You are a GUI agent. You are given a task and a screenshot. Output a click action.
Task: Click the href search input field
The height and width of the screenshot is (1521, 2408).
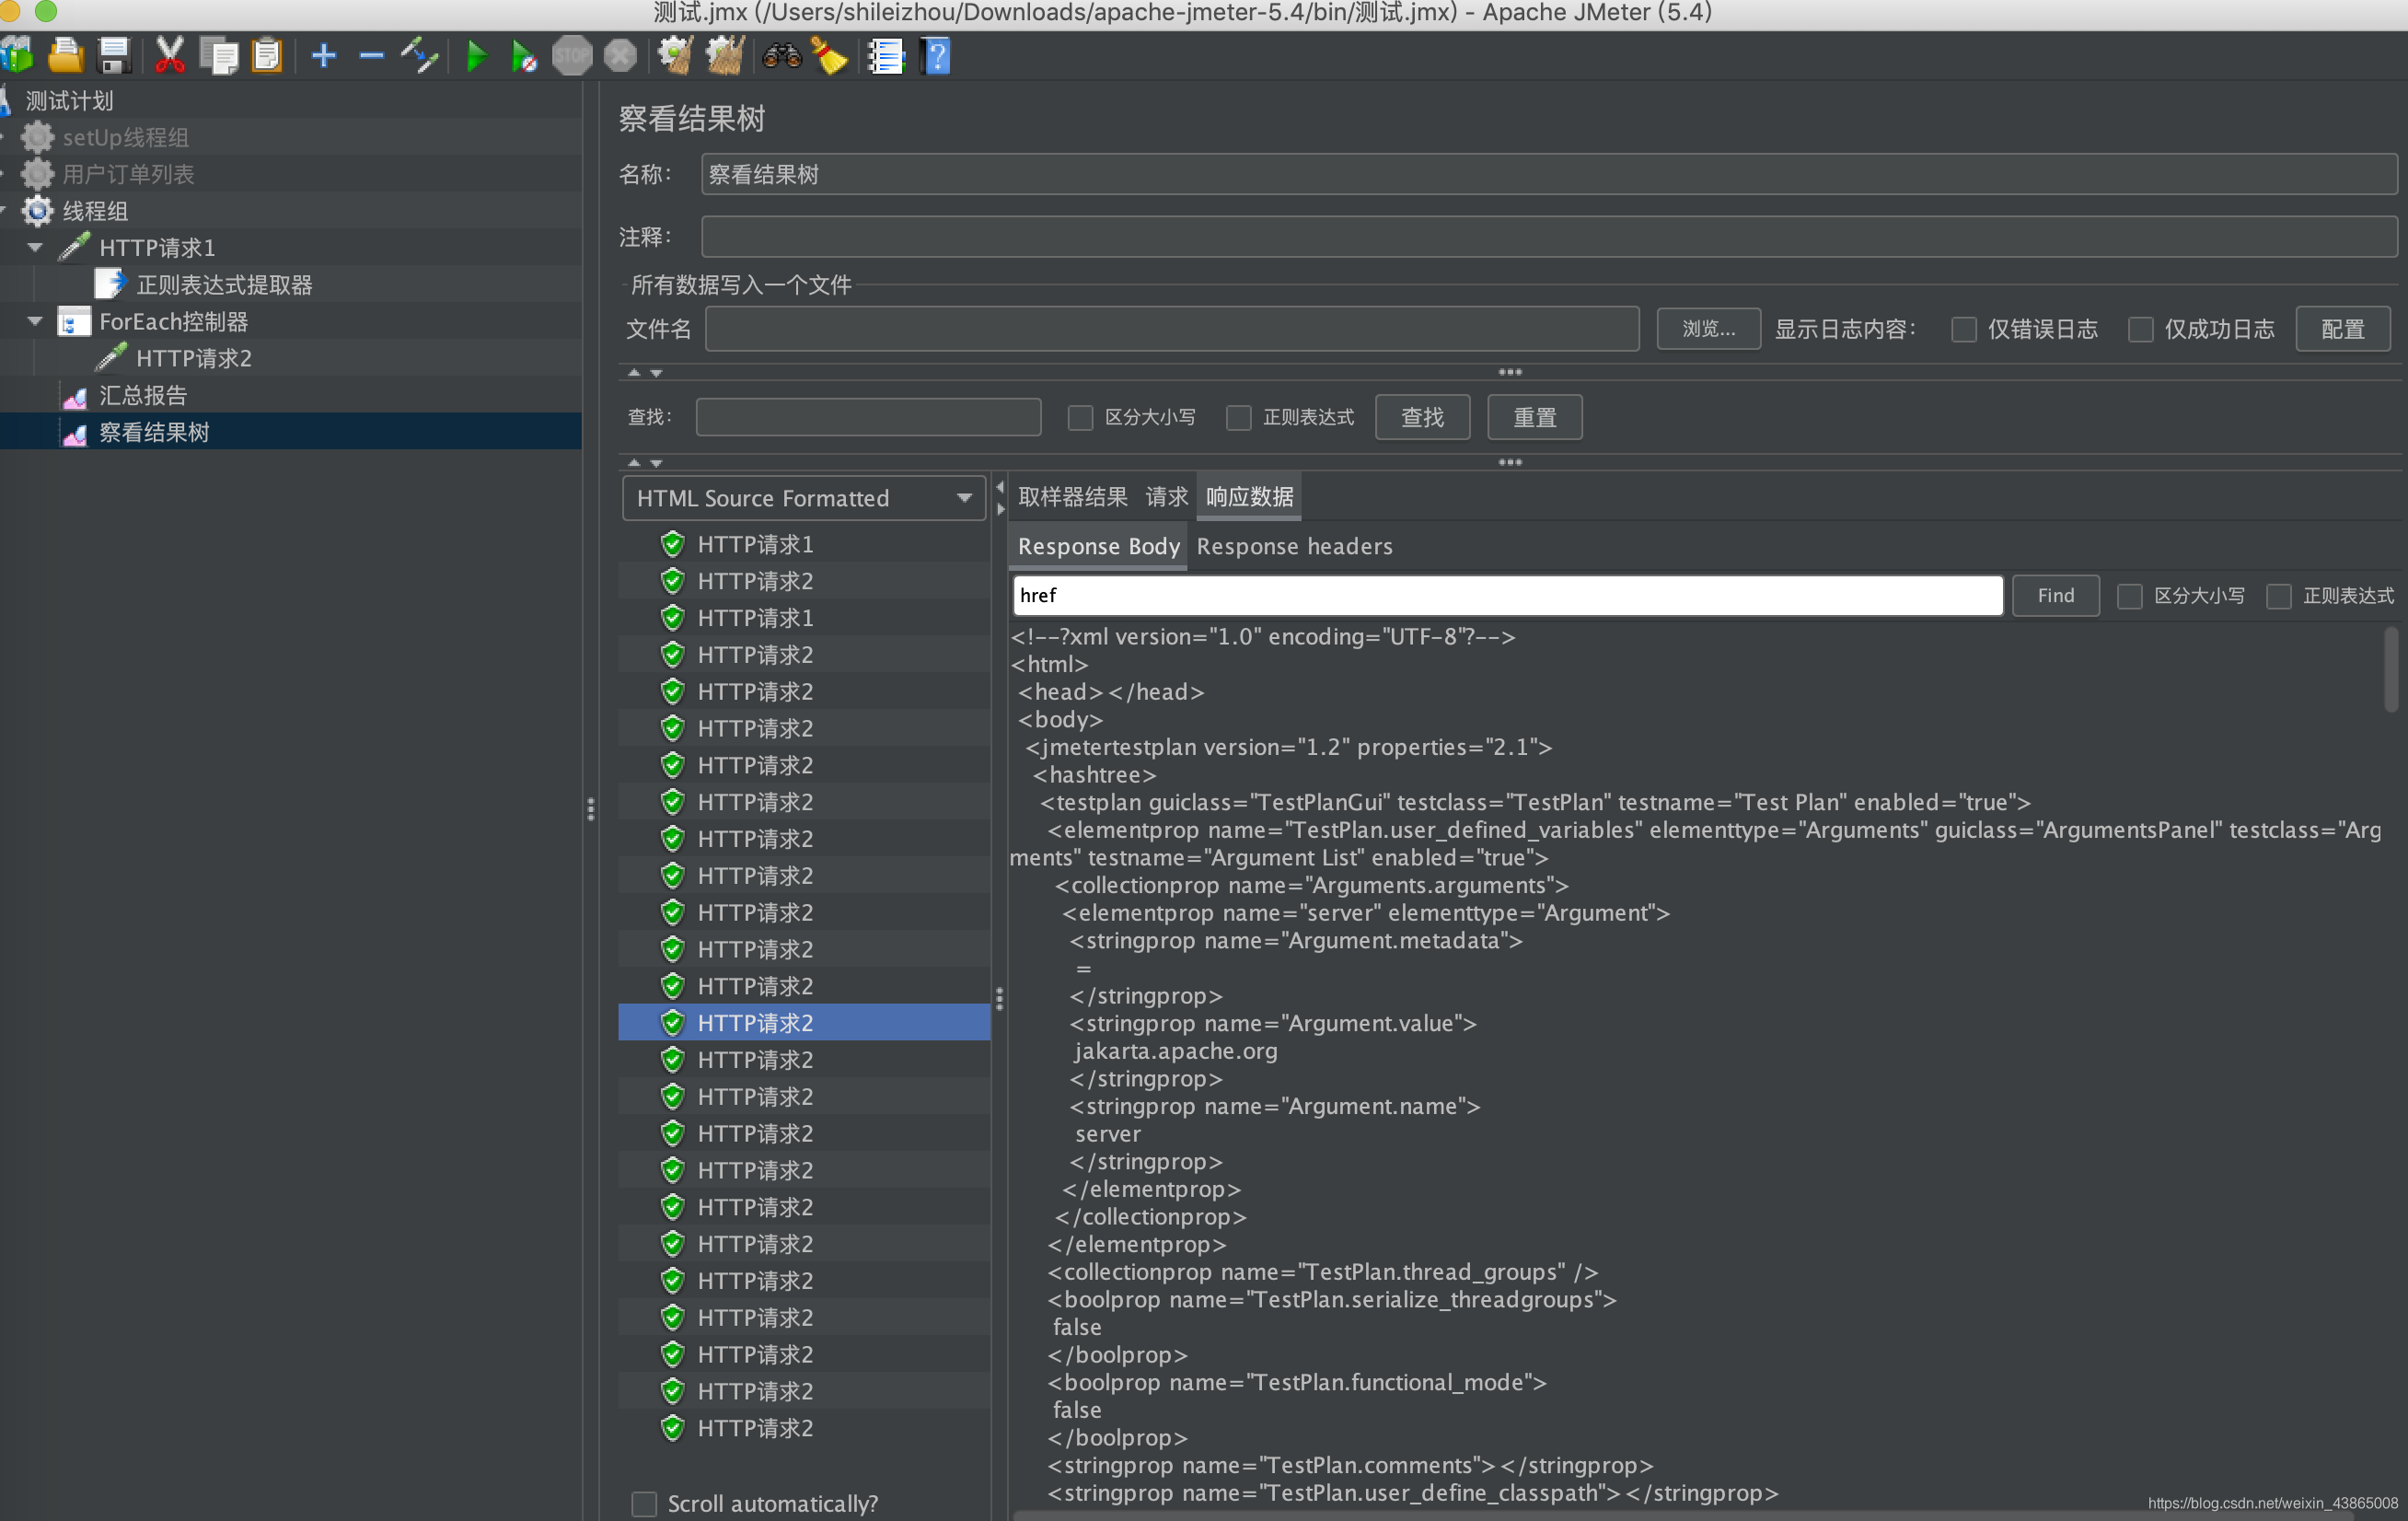coord(1508,596)
